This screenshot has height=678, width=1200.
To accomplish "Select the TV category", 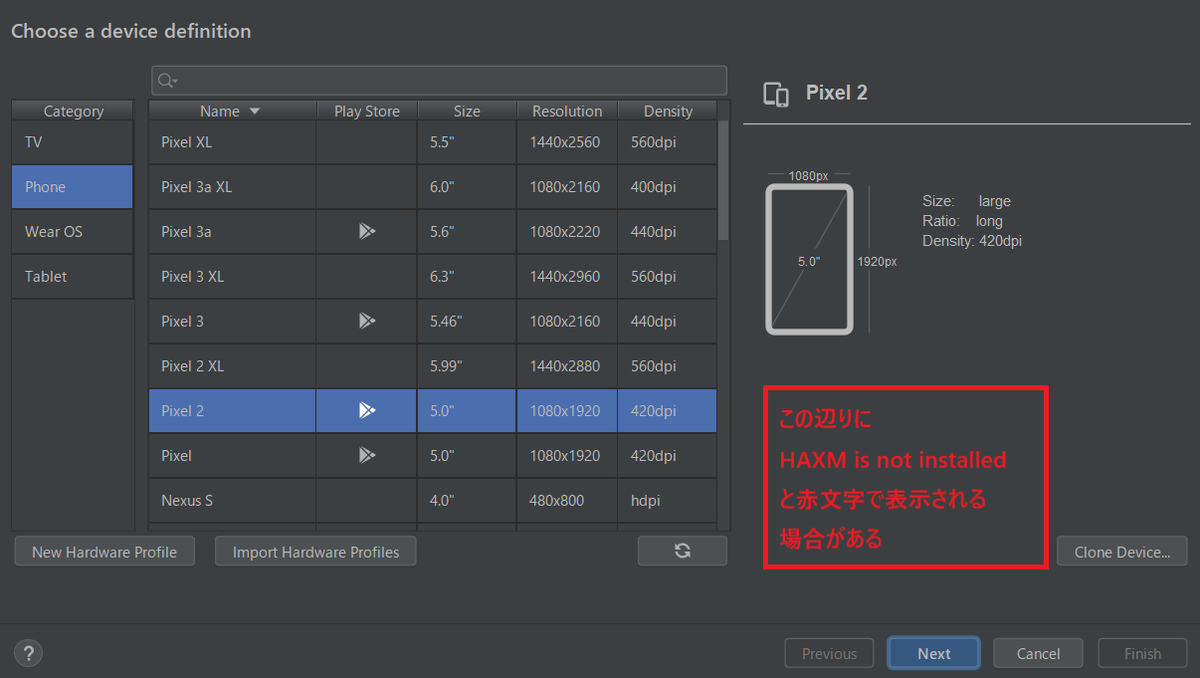I will pos(72,142).
